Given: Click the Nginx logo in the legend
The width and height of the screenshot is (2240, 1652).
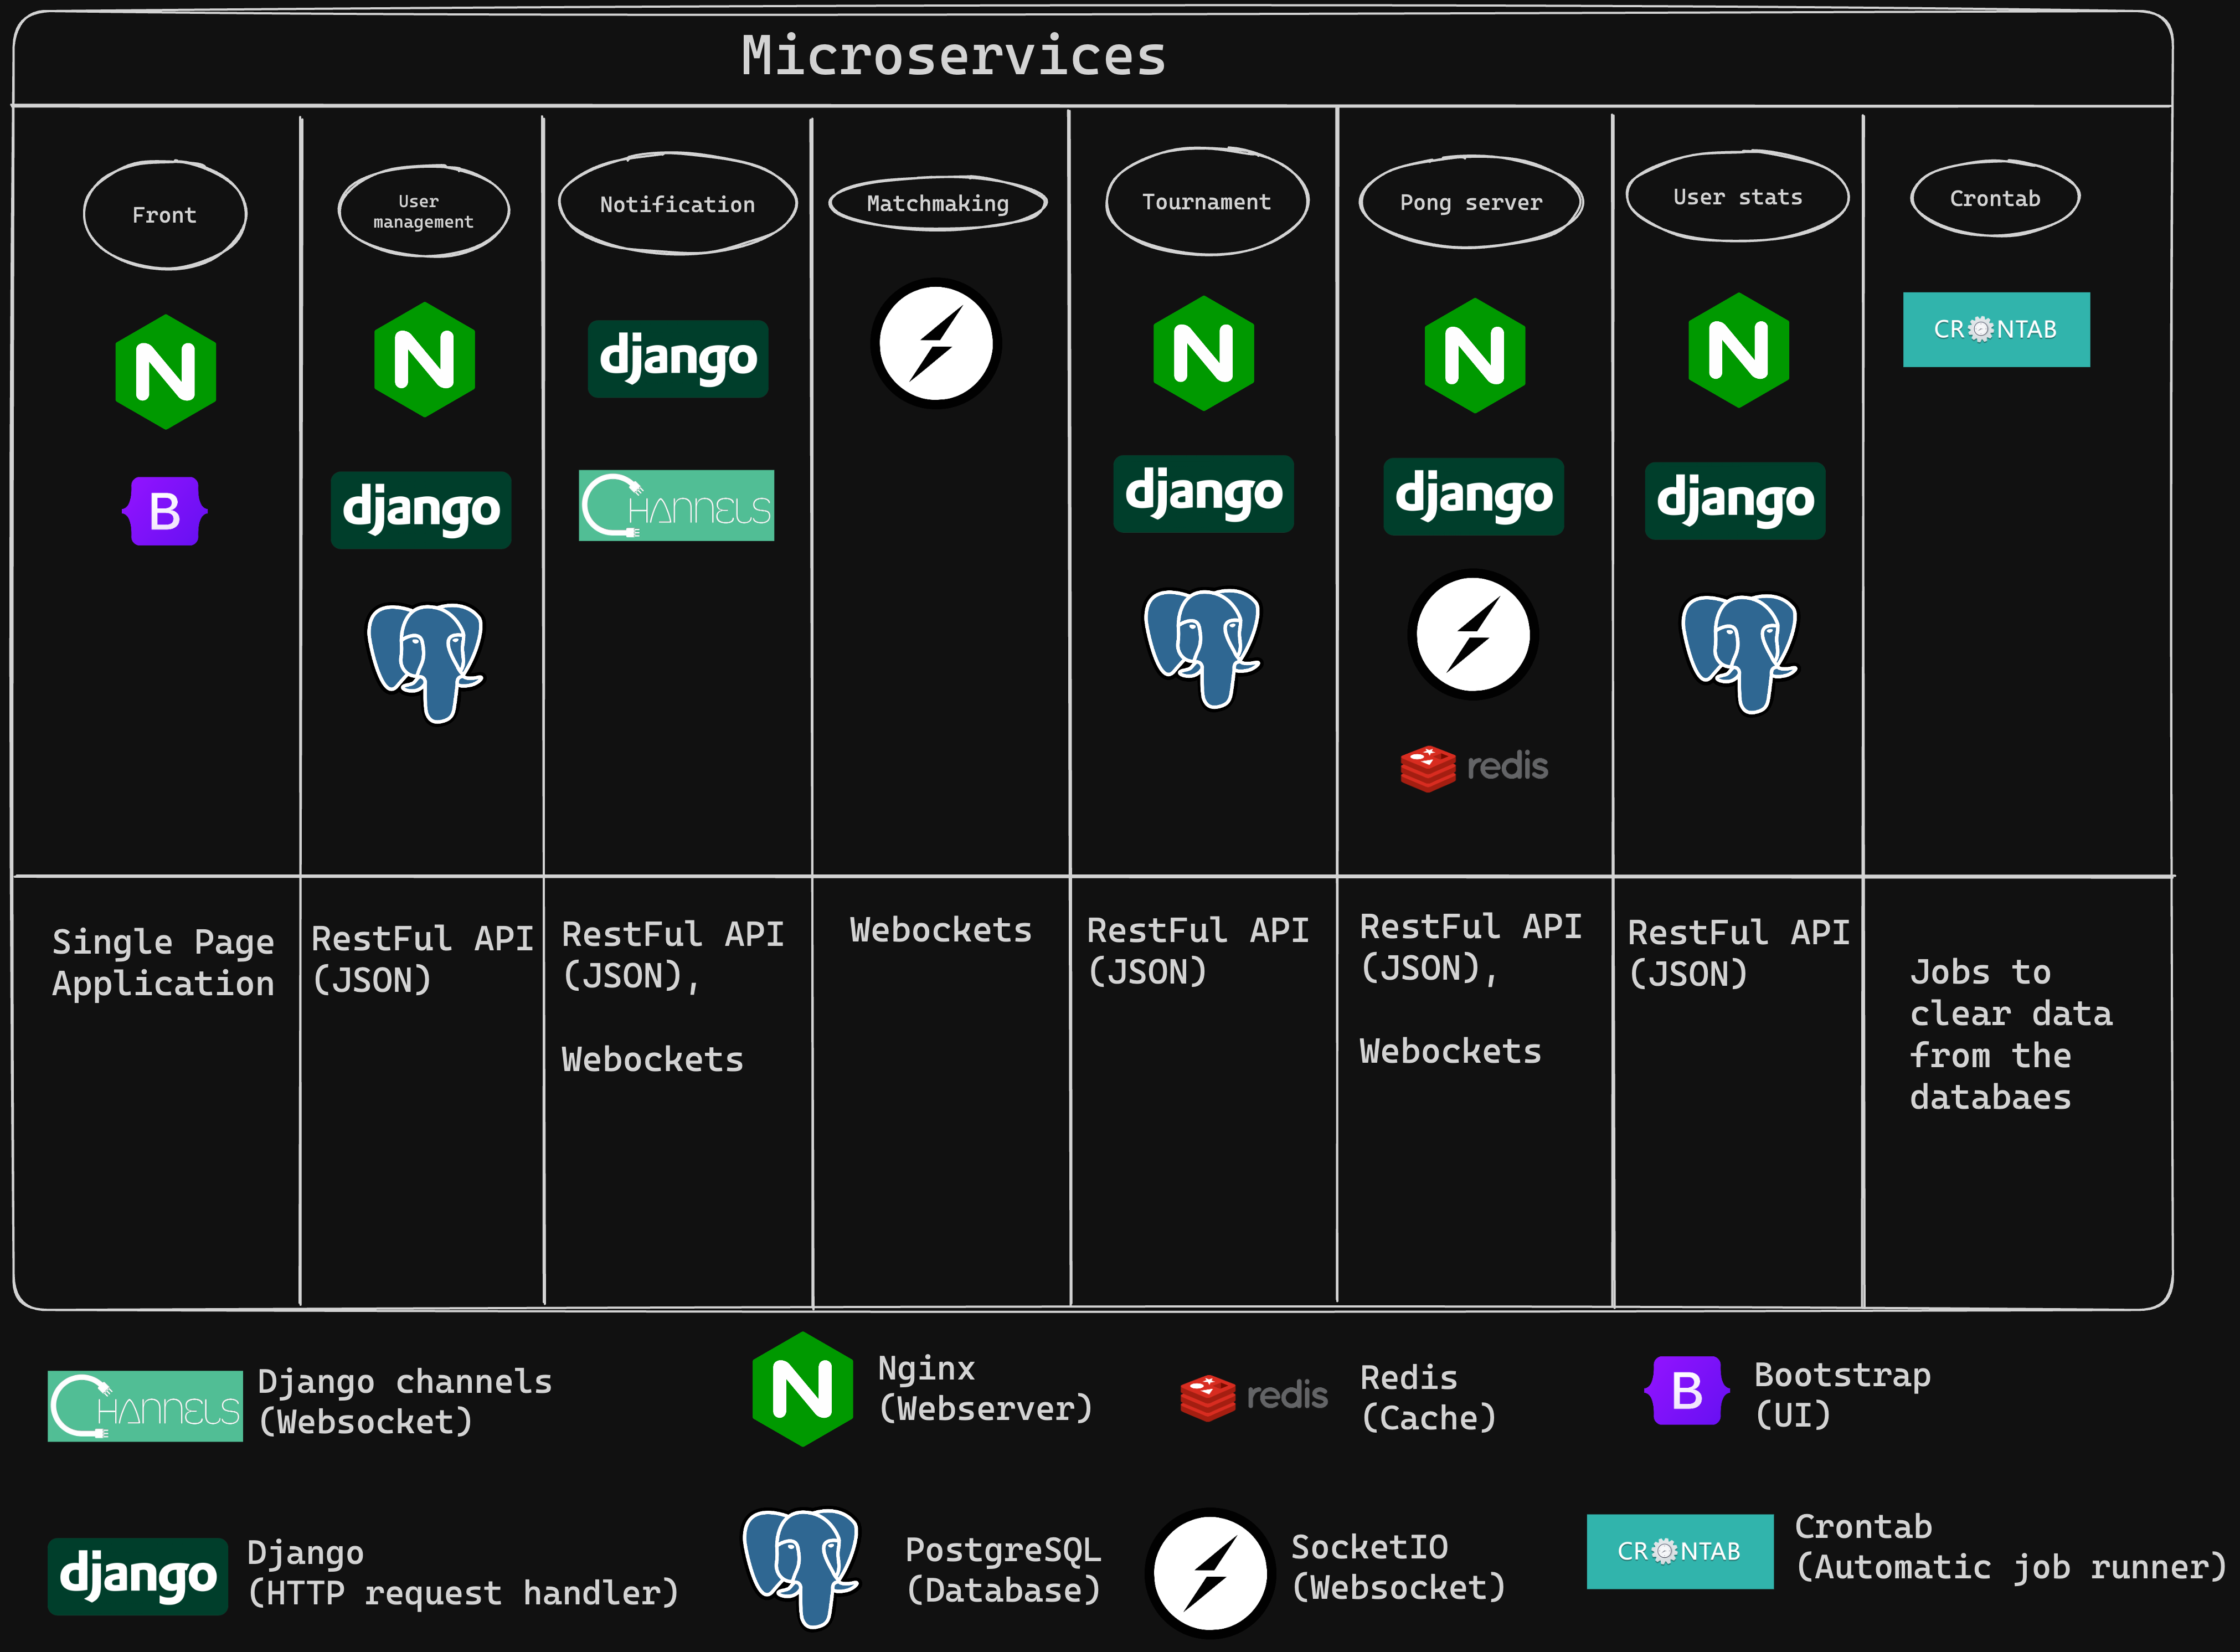Looking at the screenshot, I should [802, 1389].
